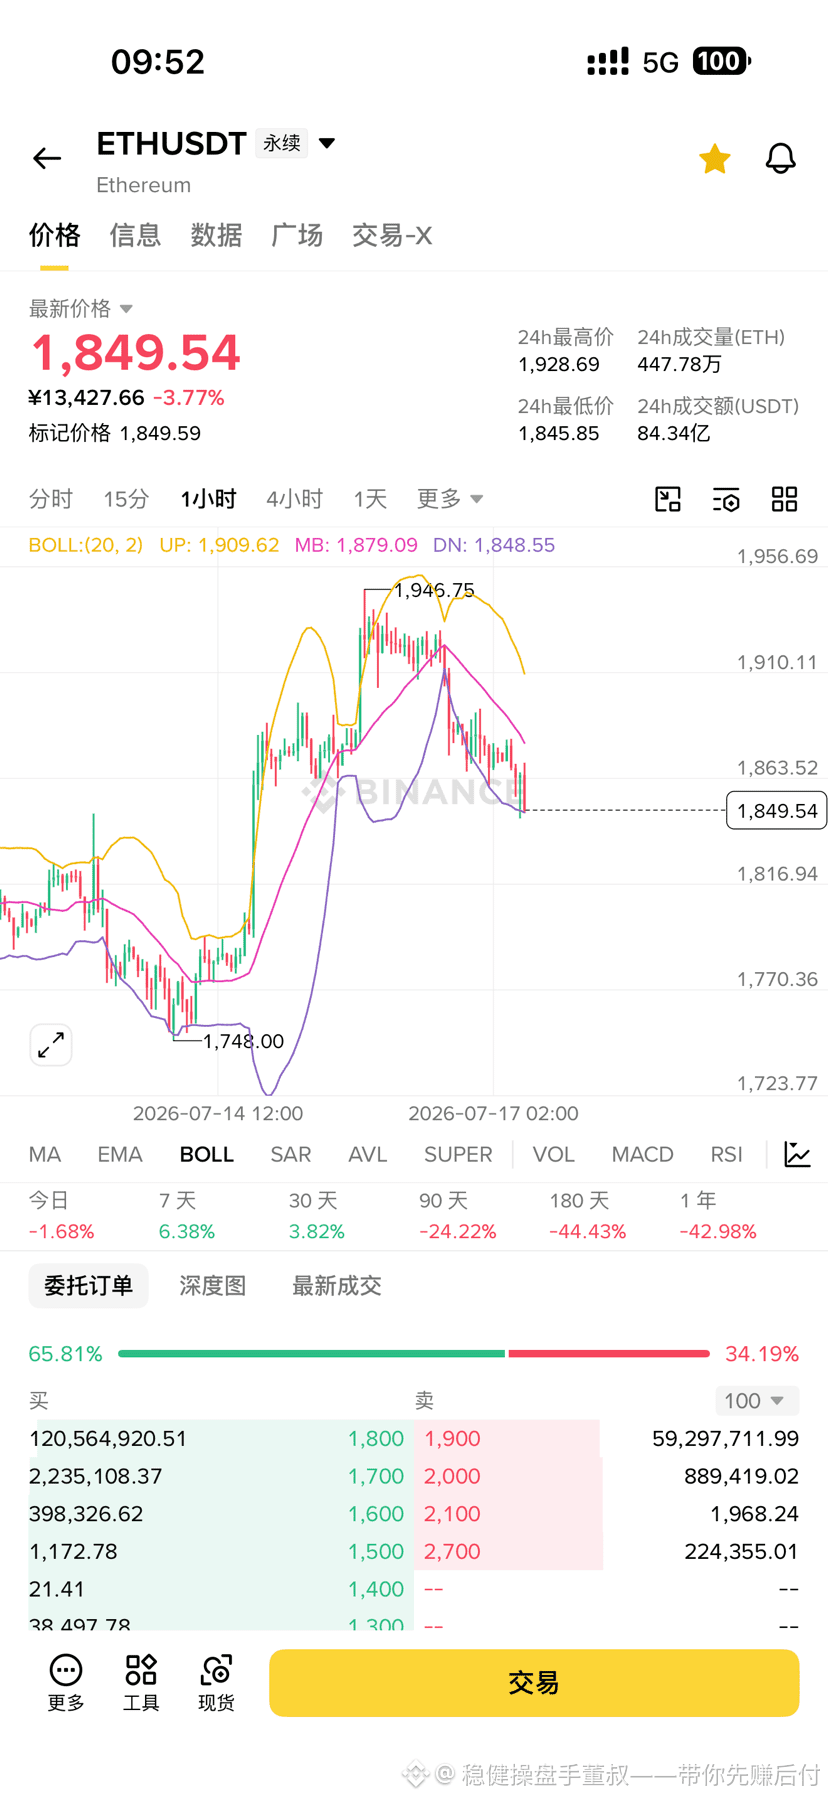Open the latest price type dropdown

(81, 308)
